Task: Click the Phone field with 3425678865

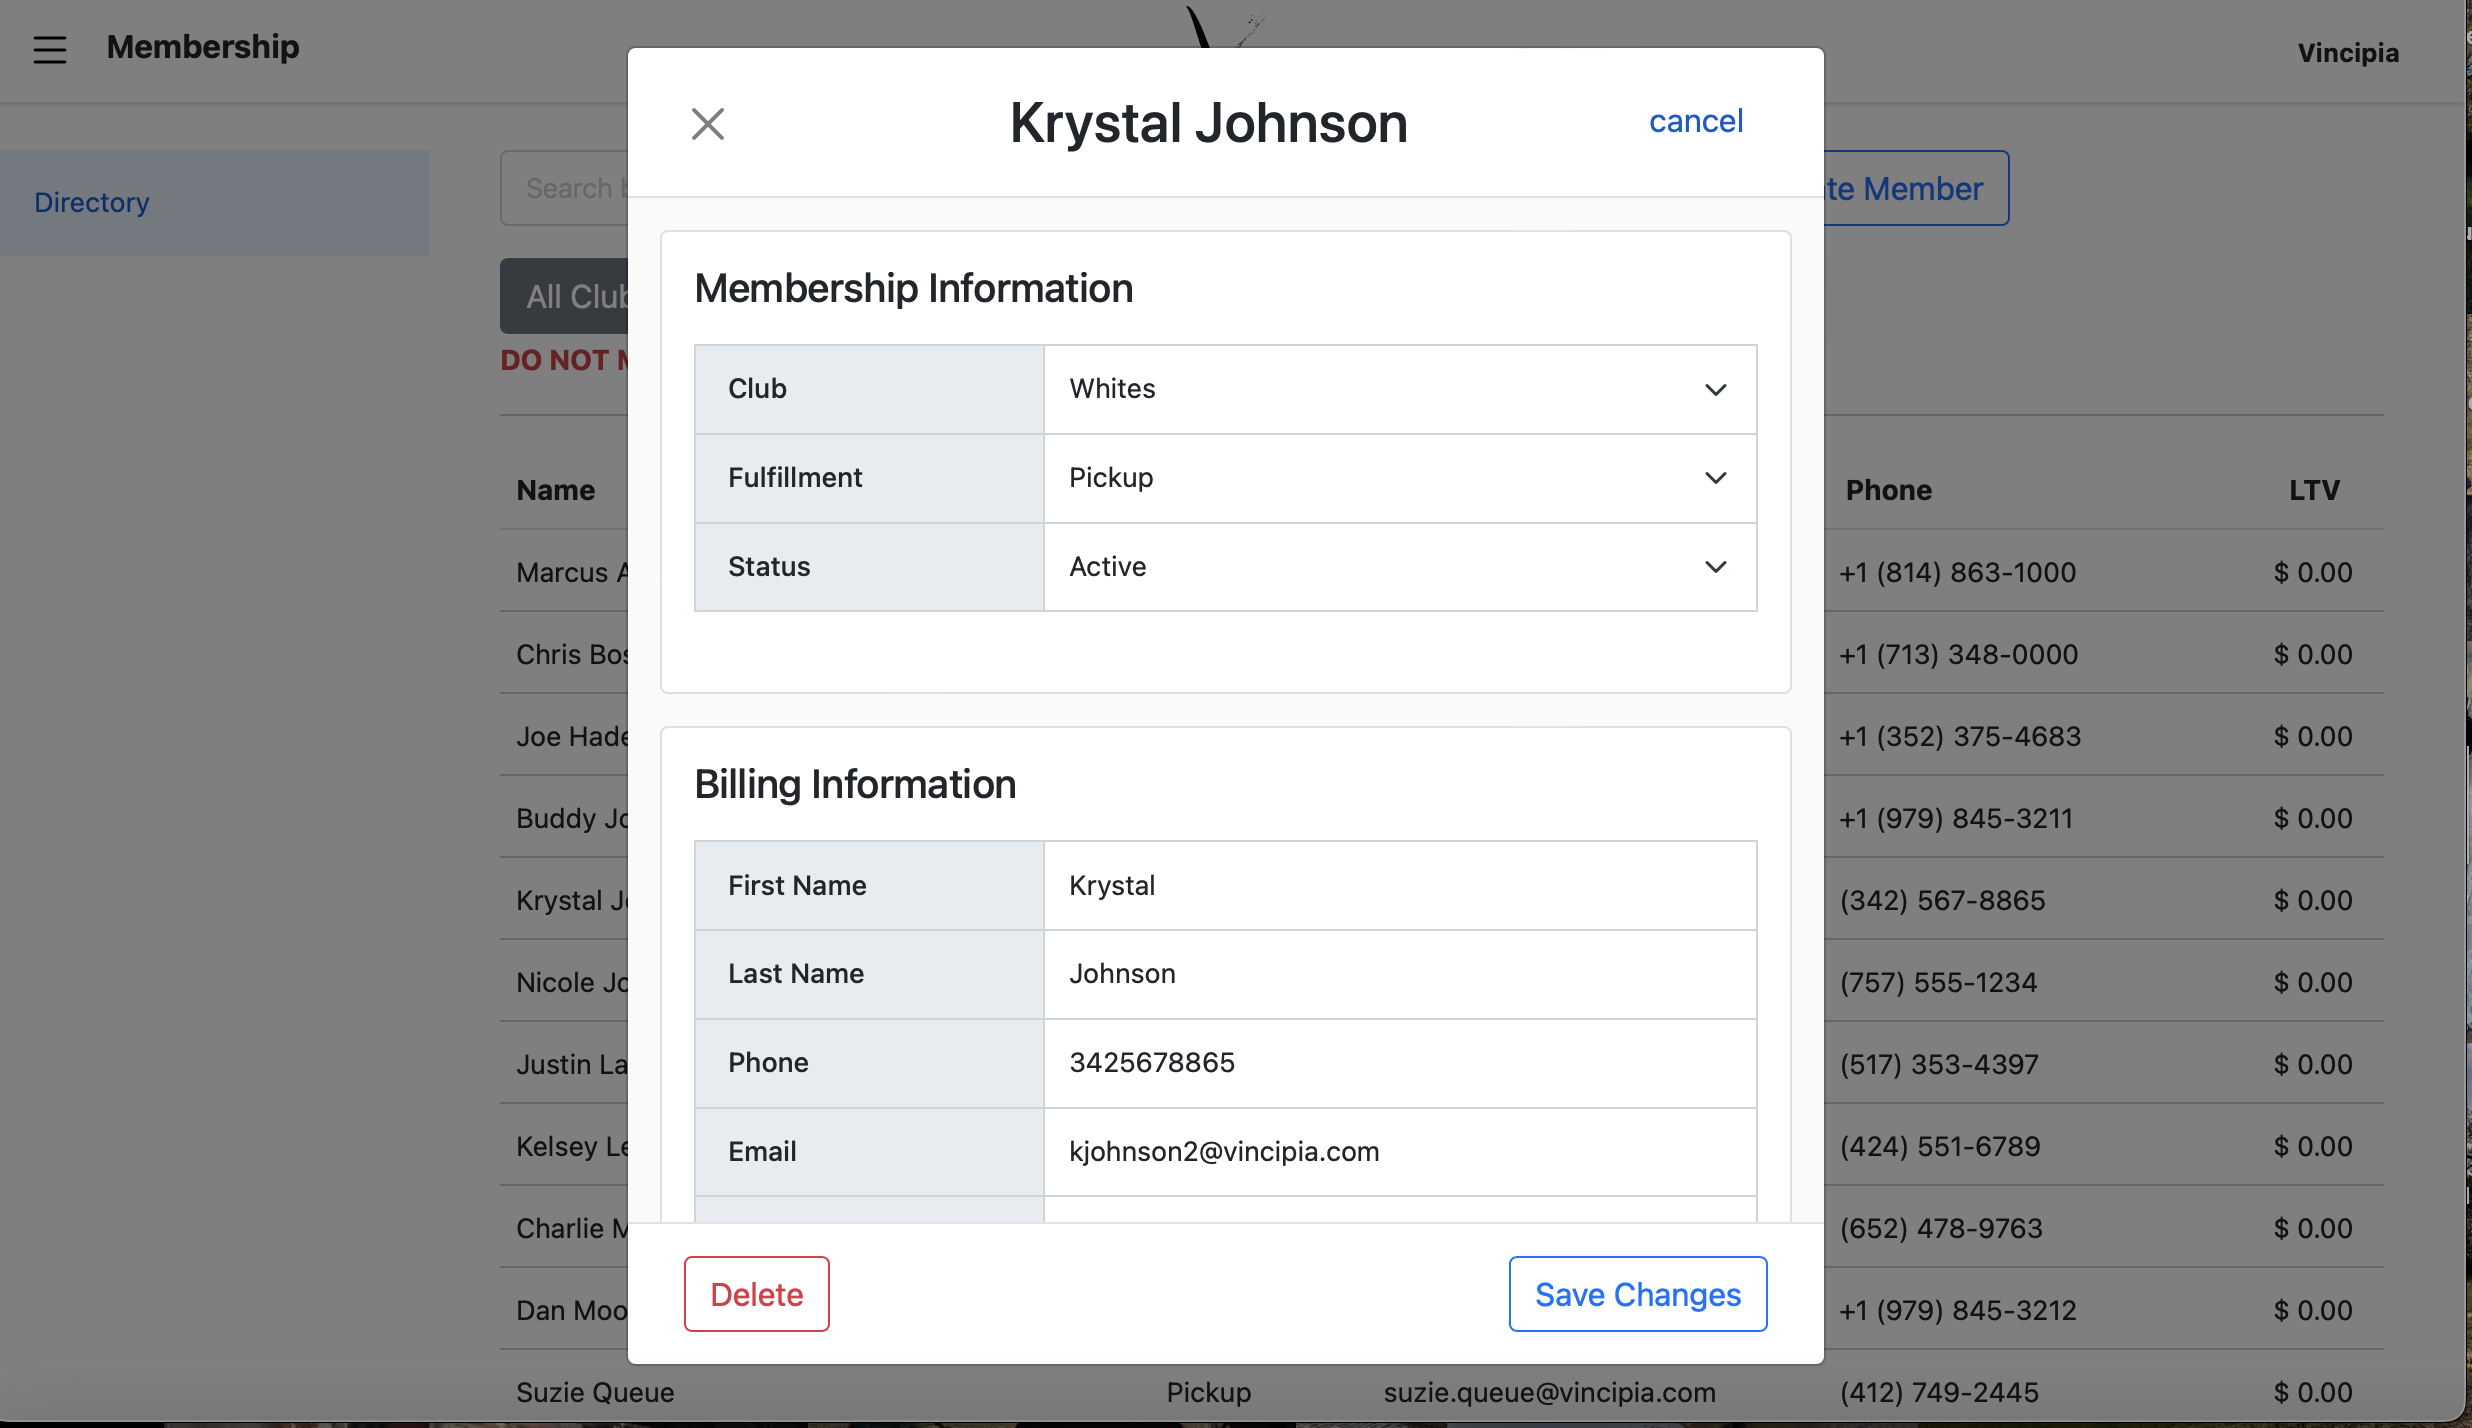Action: (1400, 1062)
